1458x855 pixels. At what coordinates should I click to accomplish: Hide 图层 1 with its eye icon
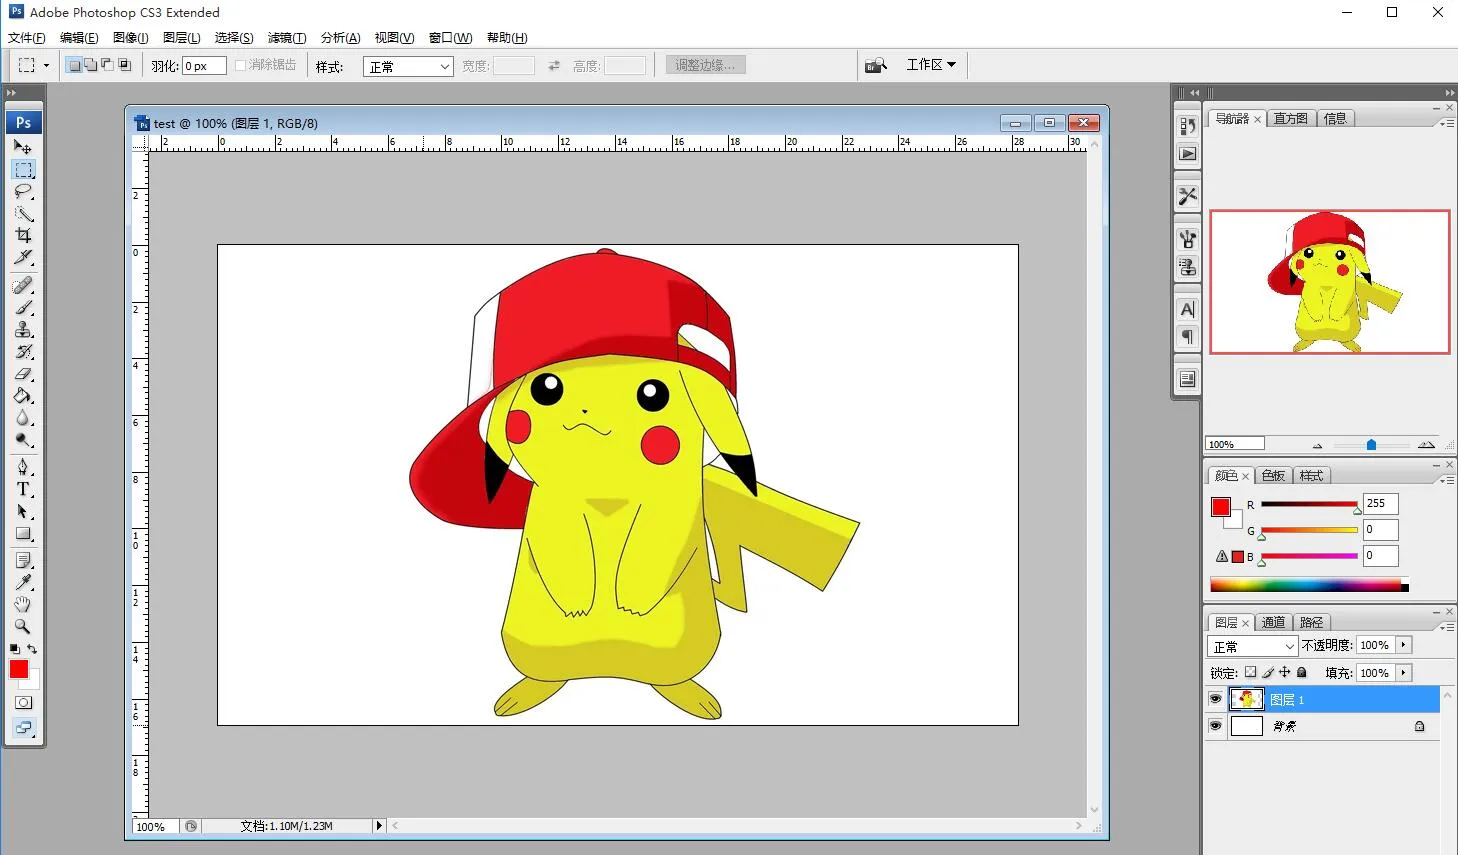click(x=1216, y=699)
